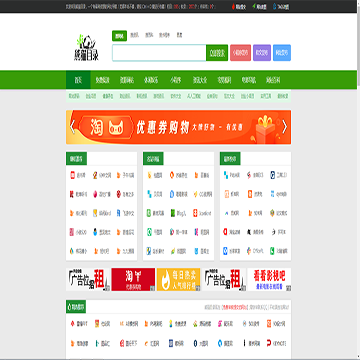
Task: Click the red square icon in the right card's fourth row
Action: point(226,232)
